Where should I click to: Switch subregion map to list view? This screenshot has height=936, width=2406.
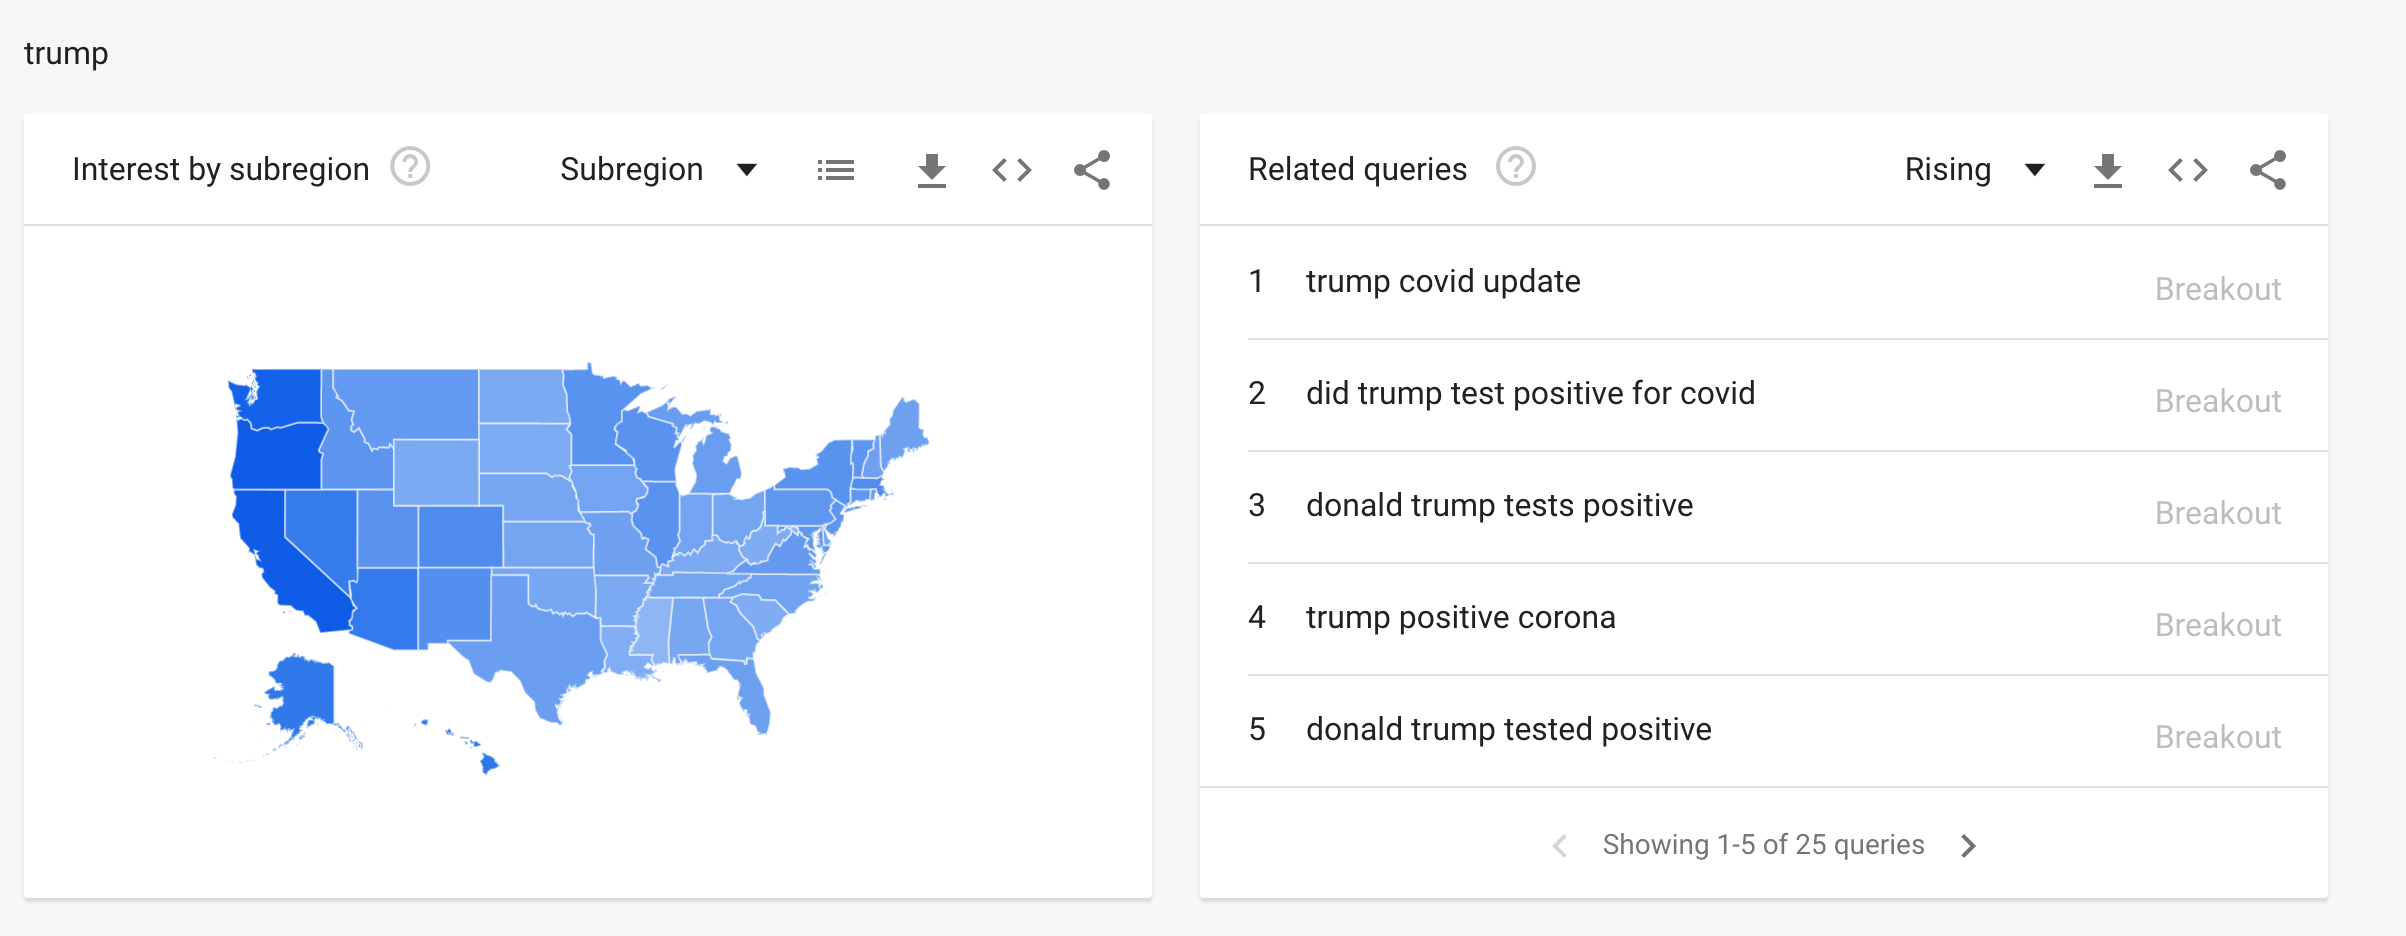tap(835, 170)
